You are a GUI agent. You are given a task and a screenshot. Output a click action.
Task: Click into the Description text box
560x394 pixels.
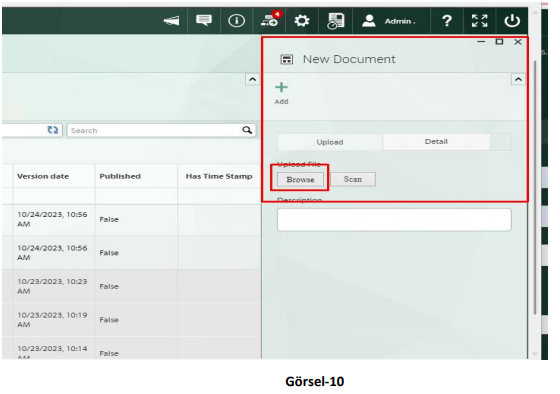pyautogui.click(x=394, y=219)
